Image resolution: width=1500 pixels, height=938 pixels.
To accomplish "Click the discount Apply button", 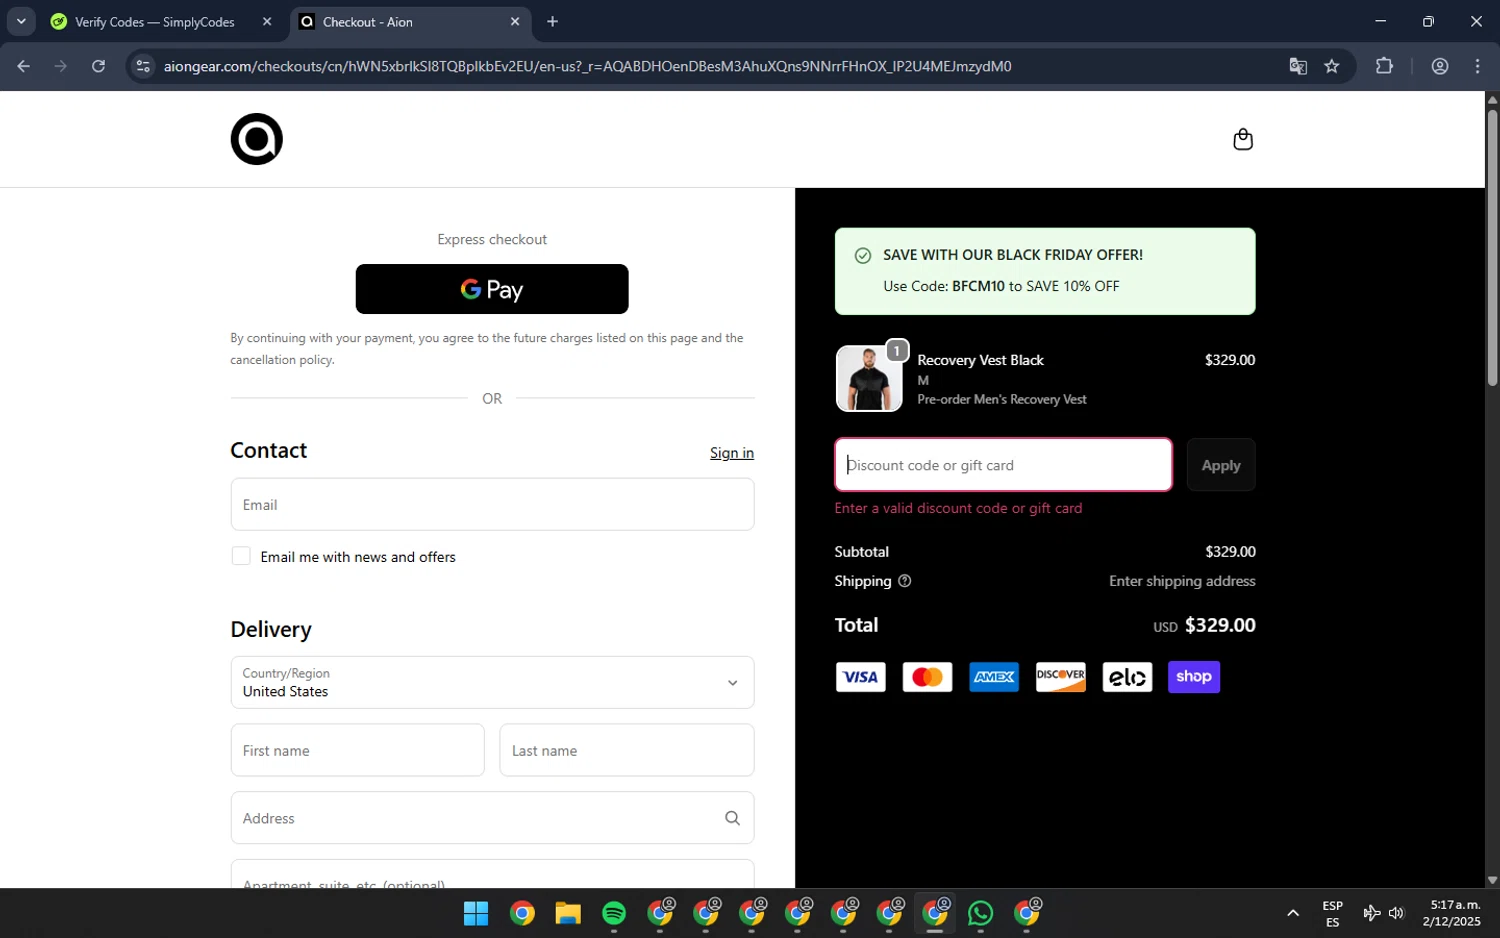I will click(x=1221, y=465).
